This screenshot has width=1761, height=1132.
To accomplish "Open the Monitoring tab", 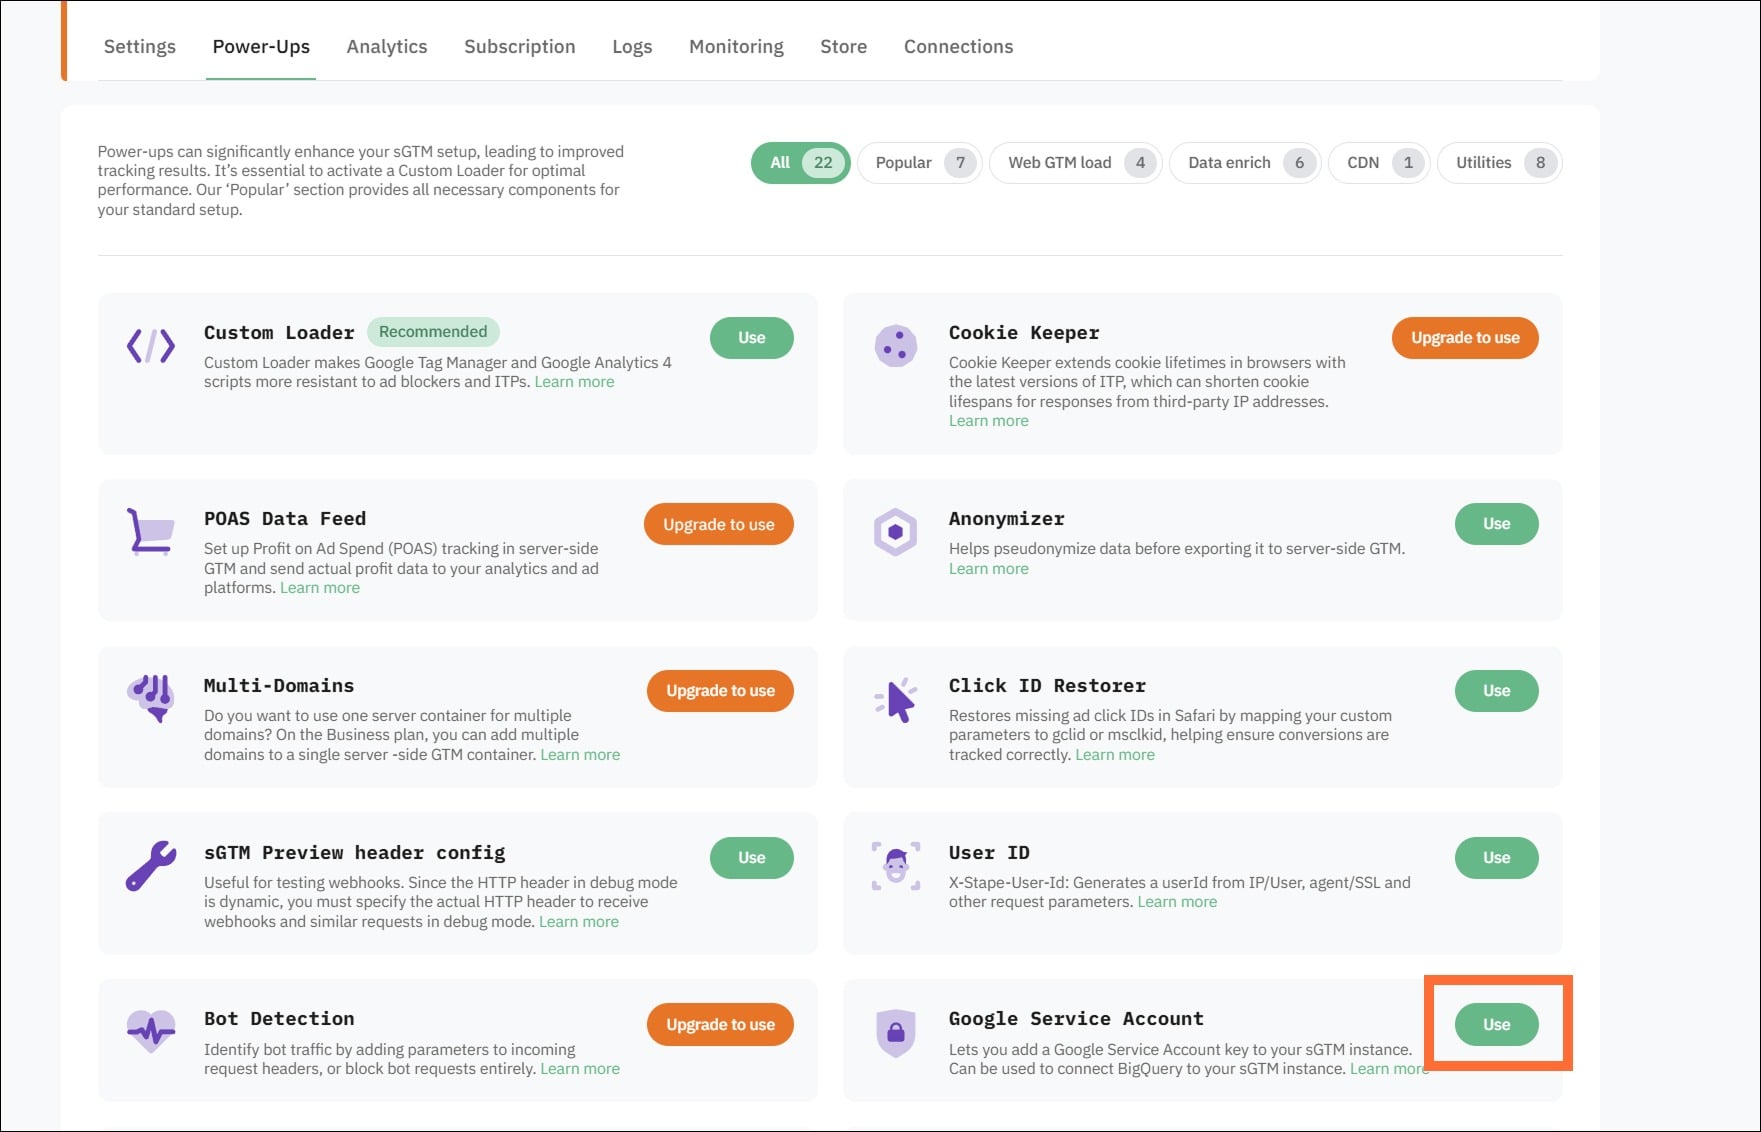I will tap(736, 46).
